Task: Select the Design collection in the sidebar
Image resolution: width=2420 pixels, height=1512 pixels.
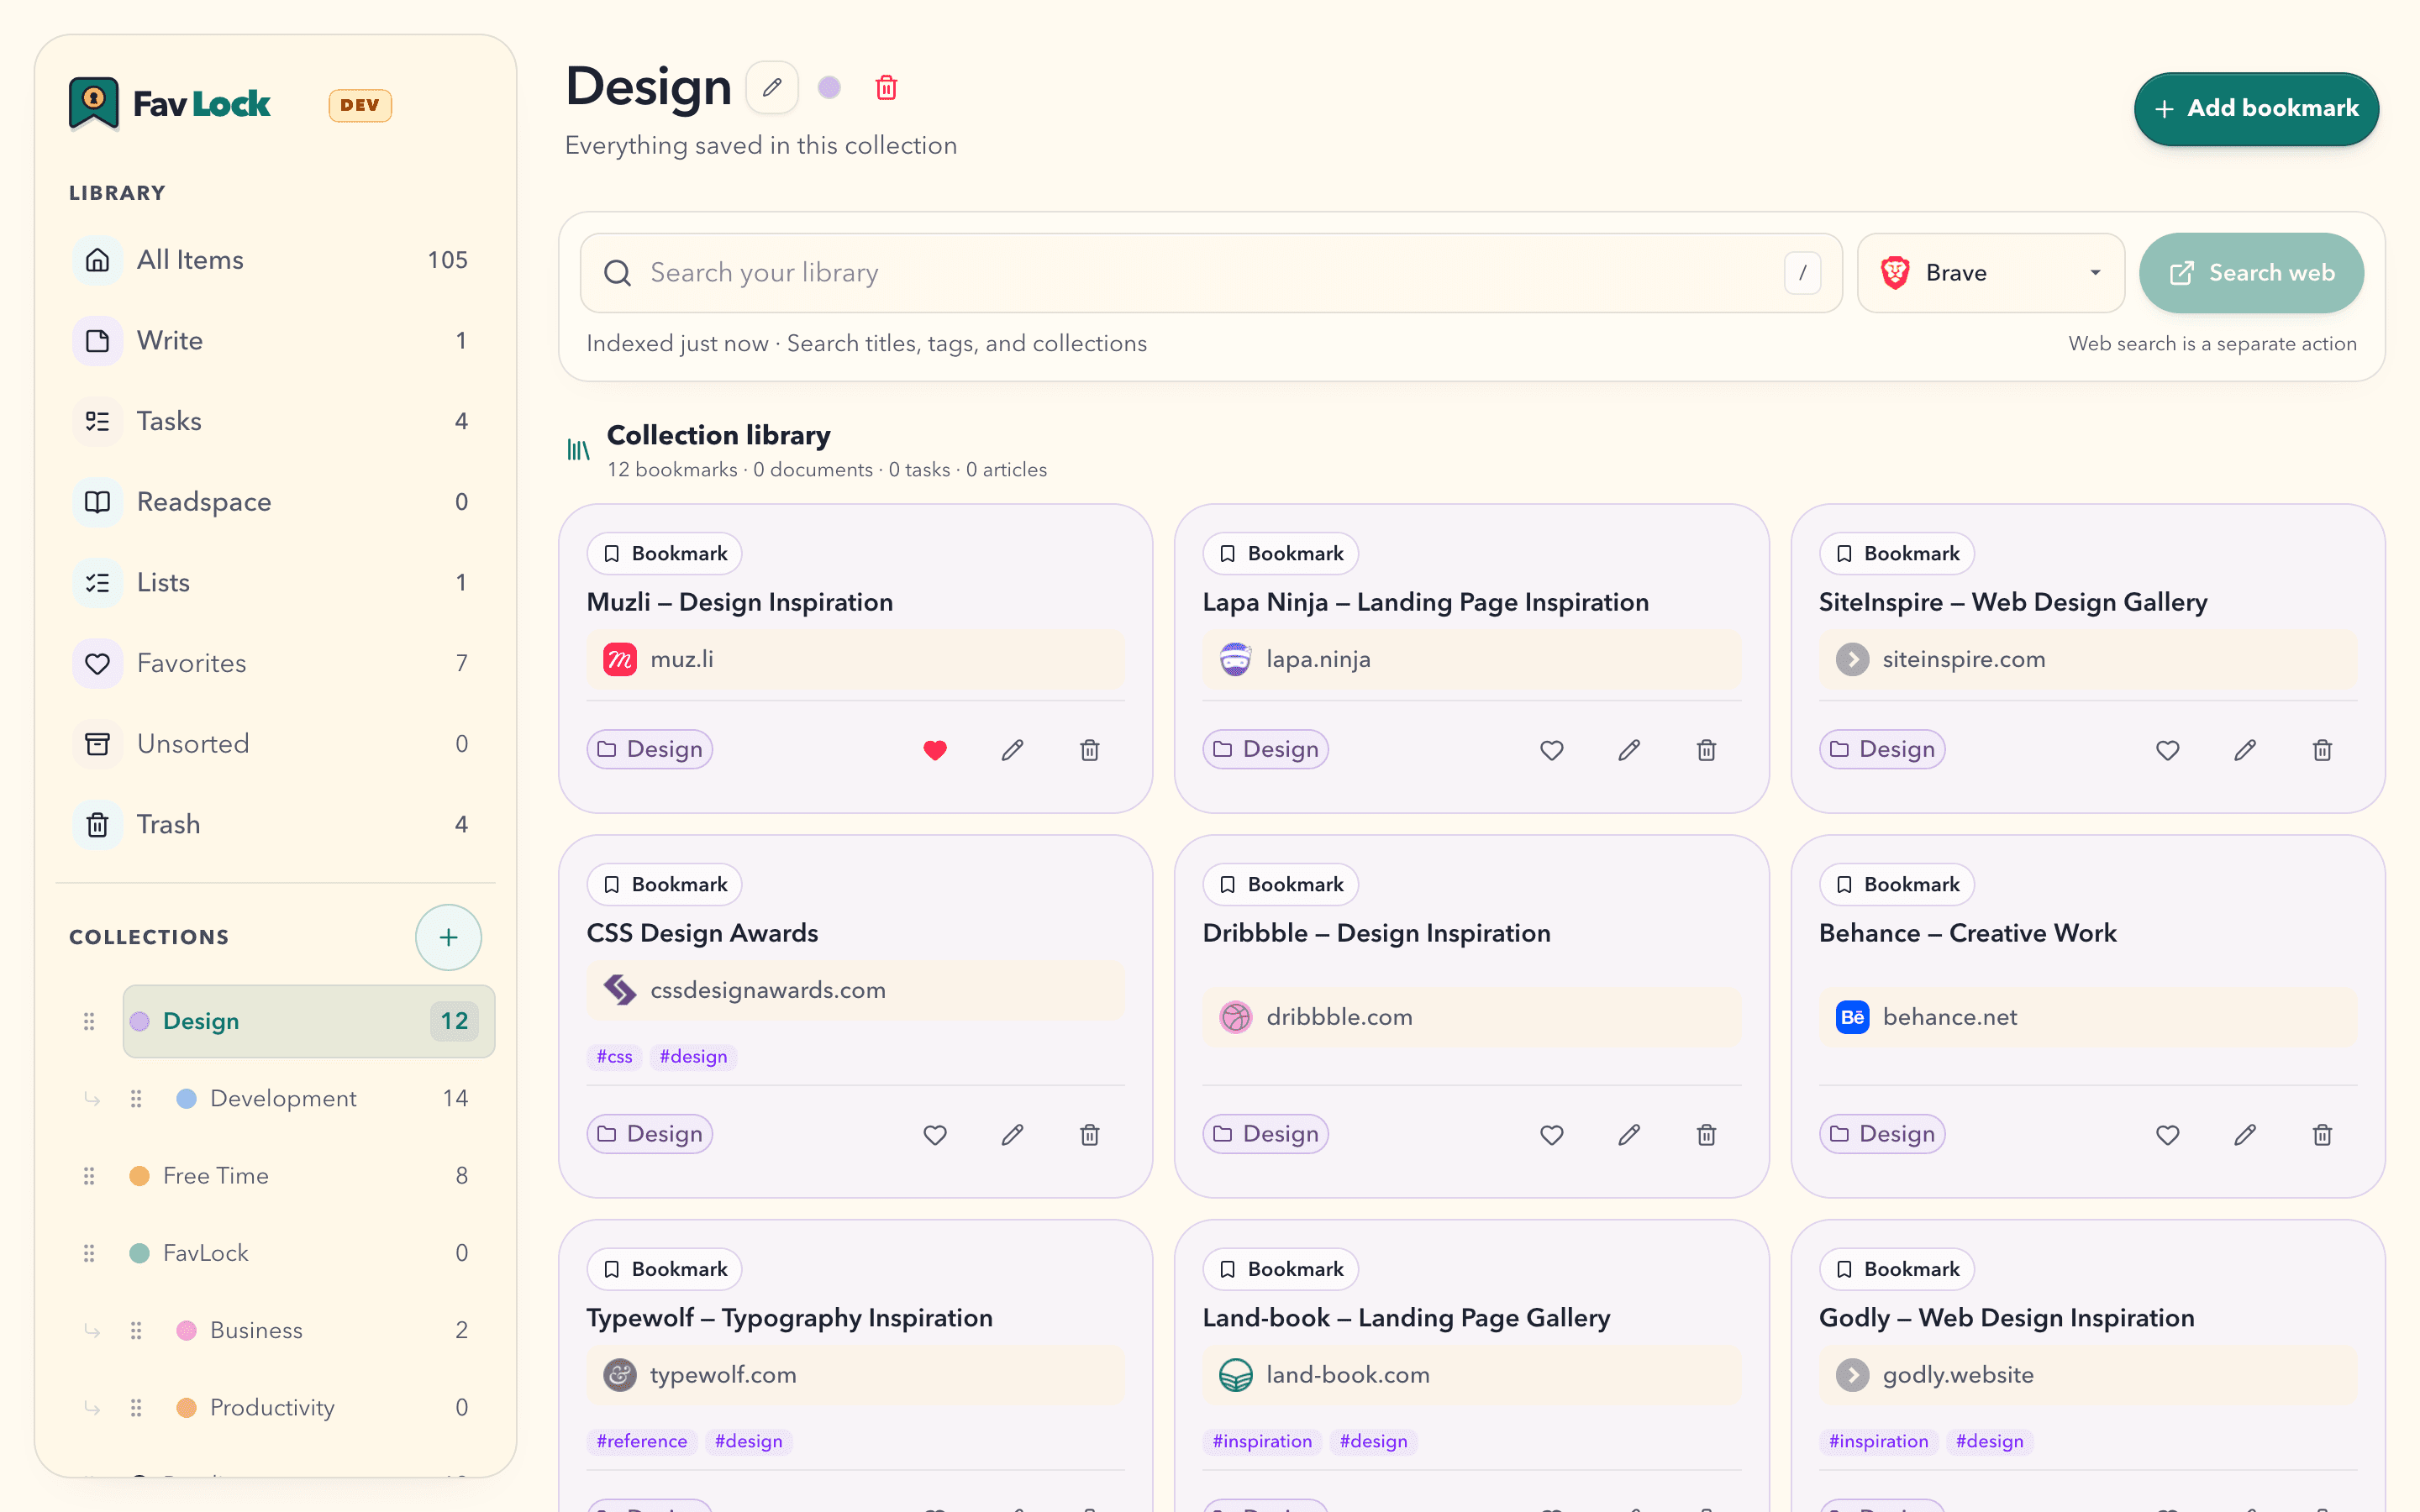Action: 309,1021
